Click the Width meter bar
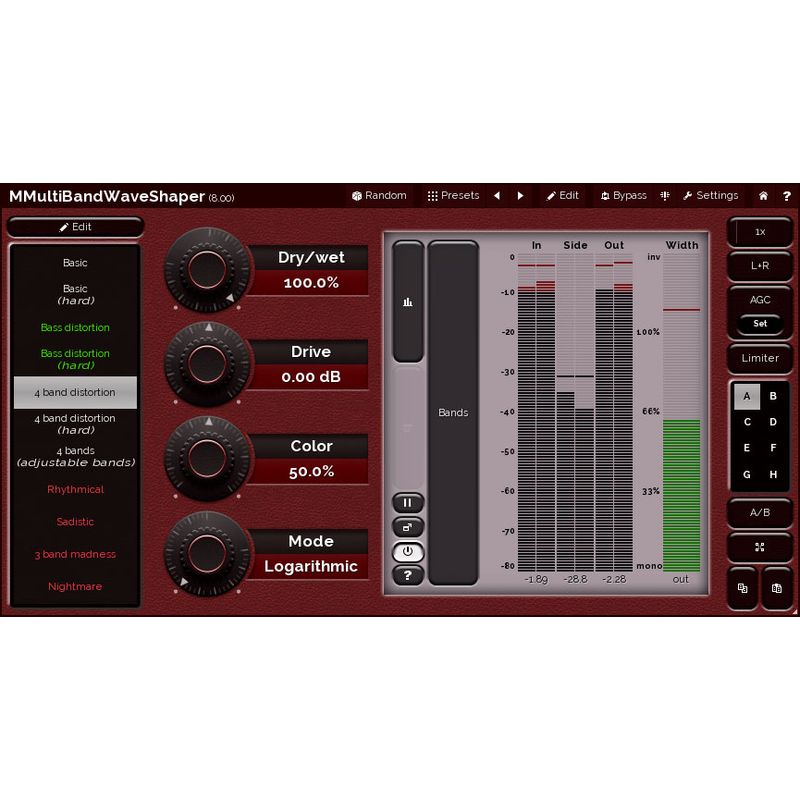 pos(681,413)
